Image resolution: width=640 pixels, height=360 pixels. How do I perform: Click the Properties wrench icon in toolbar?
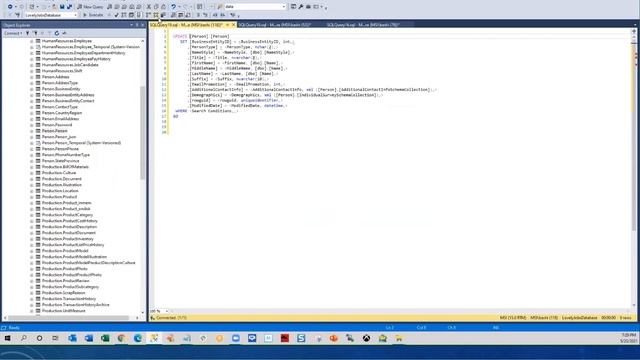click(301, 7)
